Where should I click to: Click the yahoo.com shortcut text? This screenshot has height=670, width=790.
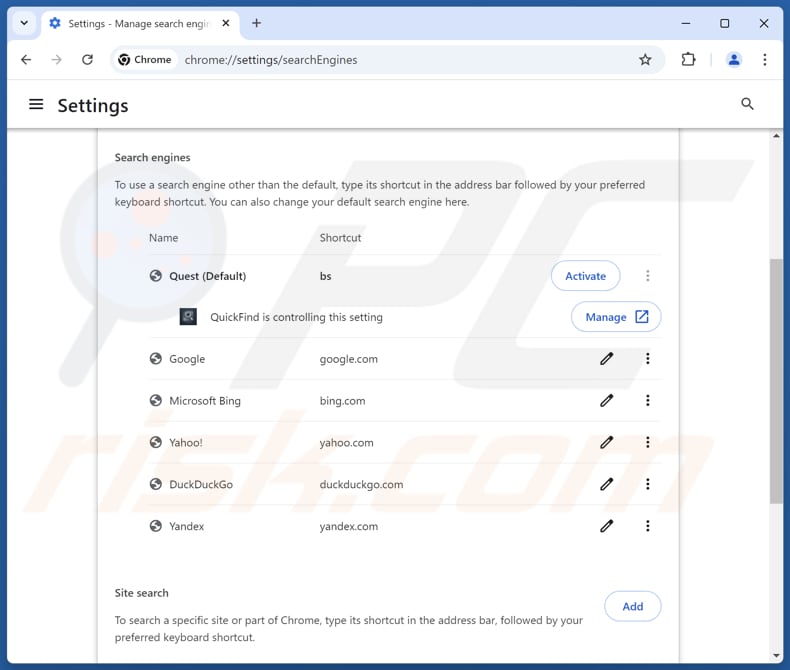[347, 443]
